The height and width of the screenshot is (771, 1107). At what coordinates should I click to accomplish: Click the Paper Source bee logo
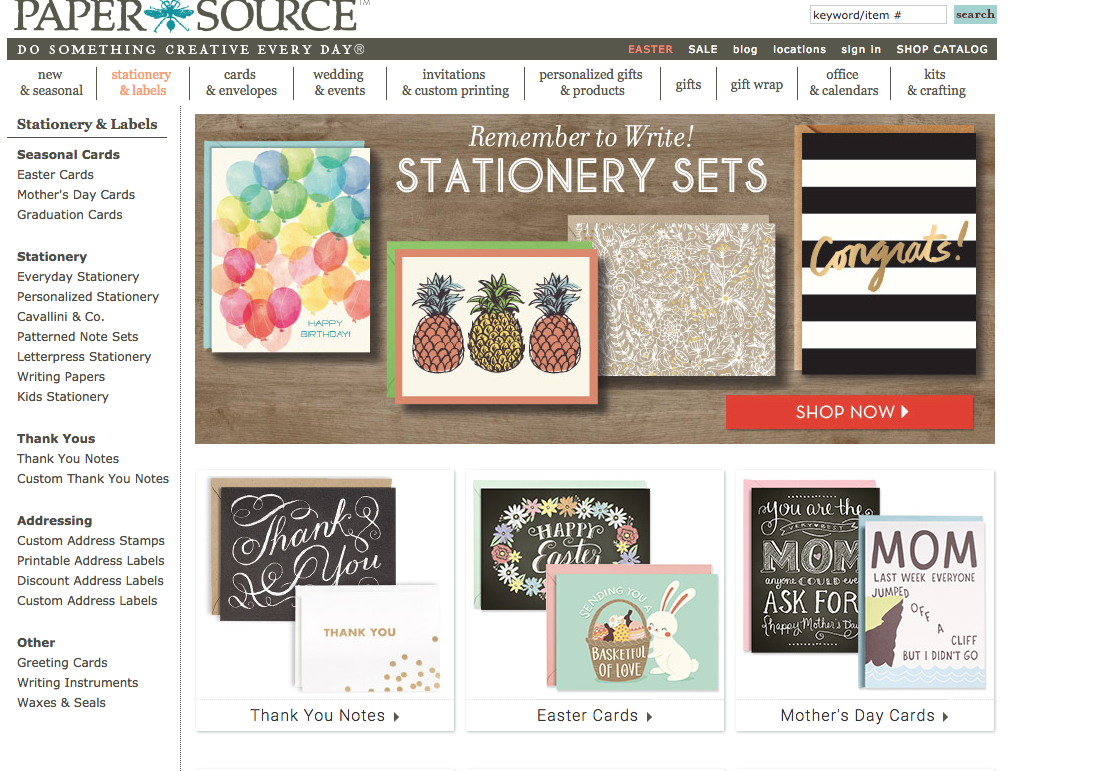(169, 16)
